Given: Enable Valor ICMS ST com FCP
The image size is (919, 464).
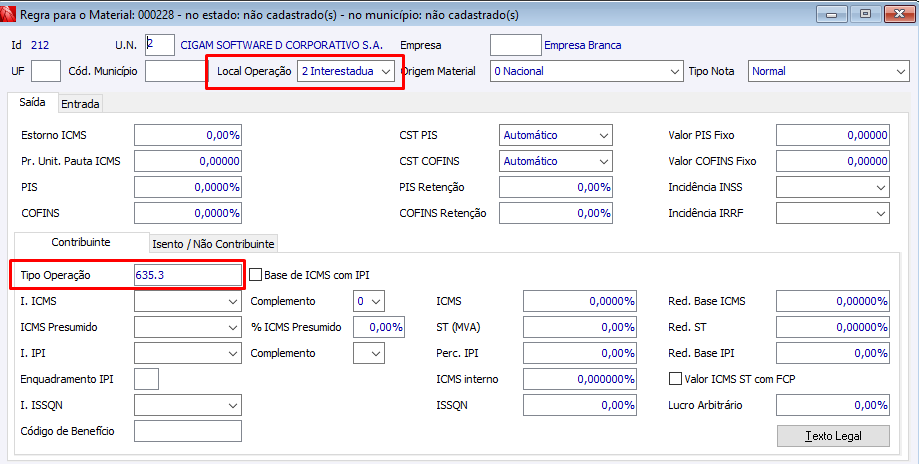Looking at the screenshot, I should [675, 379].
